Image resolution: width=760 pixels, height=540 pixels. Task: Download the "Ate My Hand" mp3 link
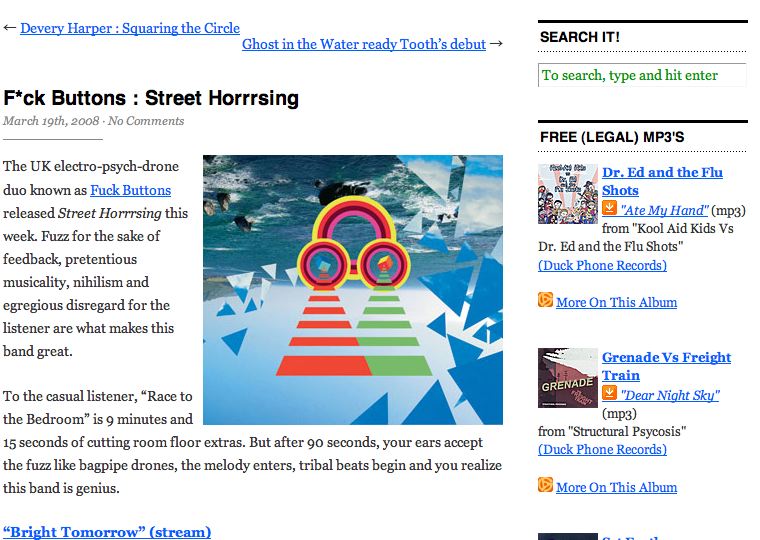coord(664,210)
